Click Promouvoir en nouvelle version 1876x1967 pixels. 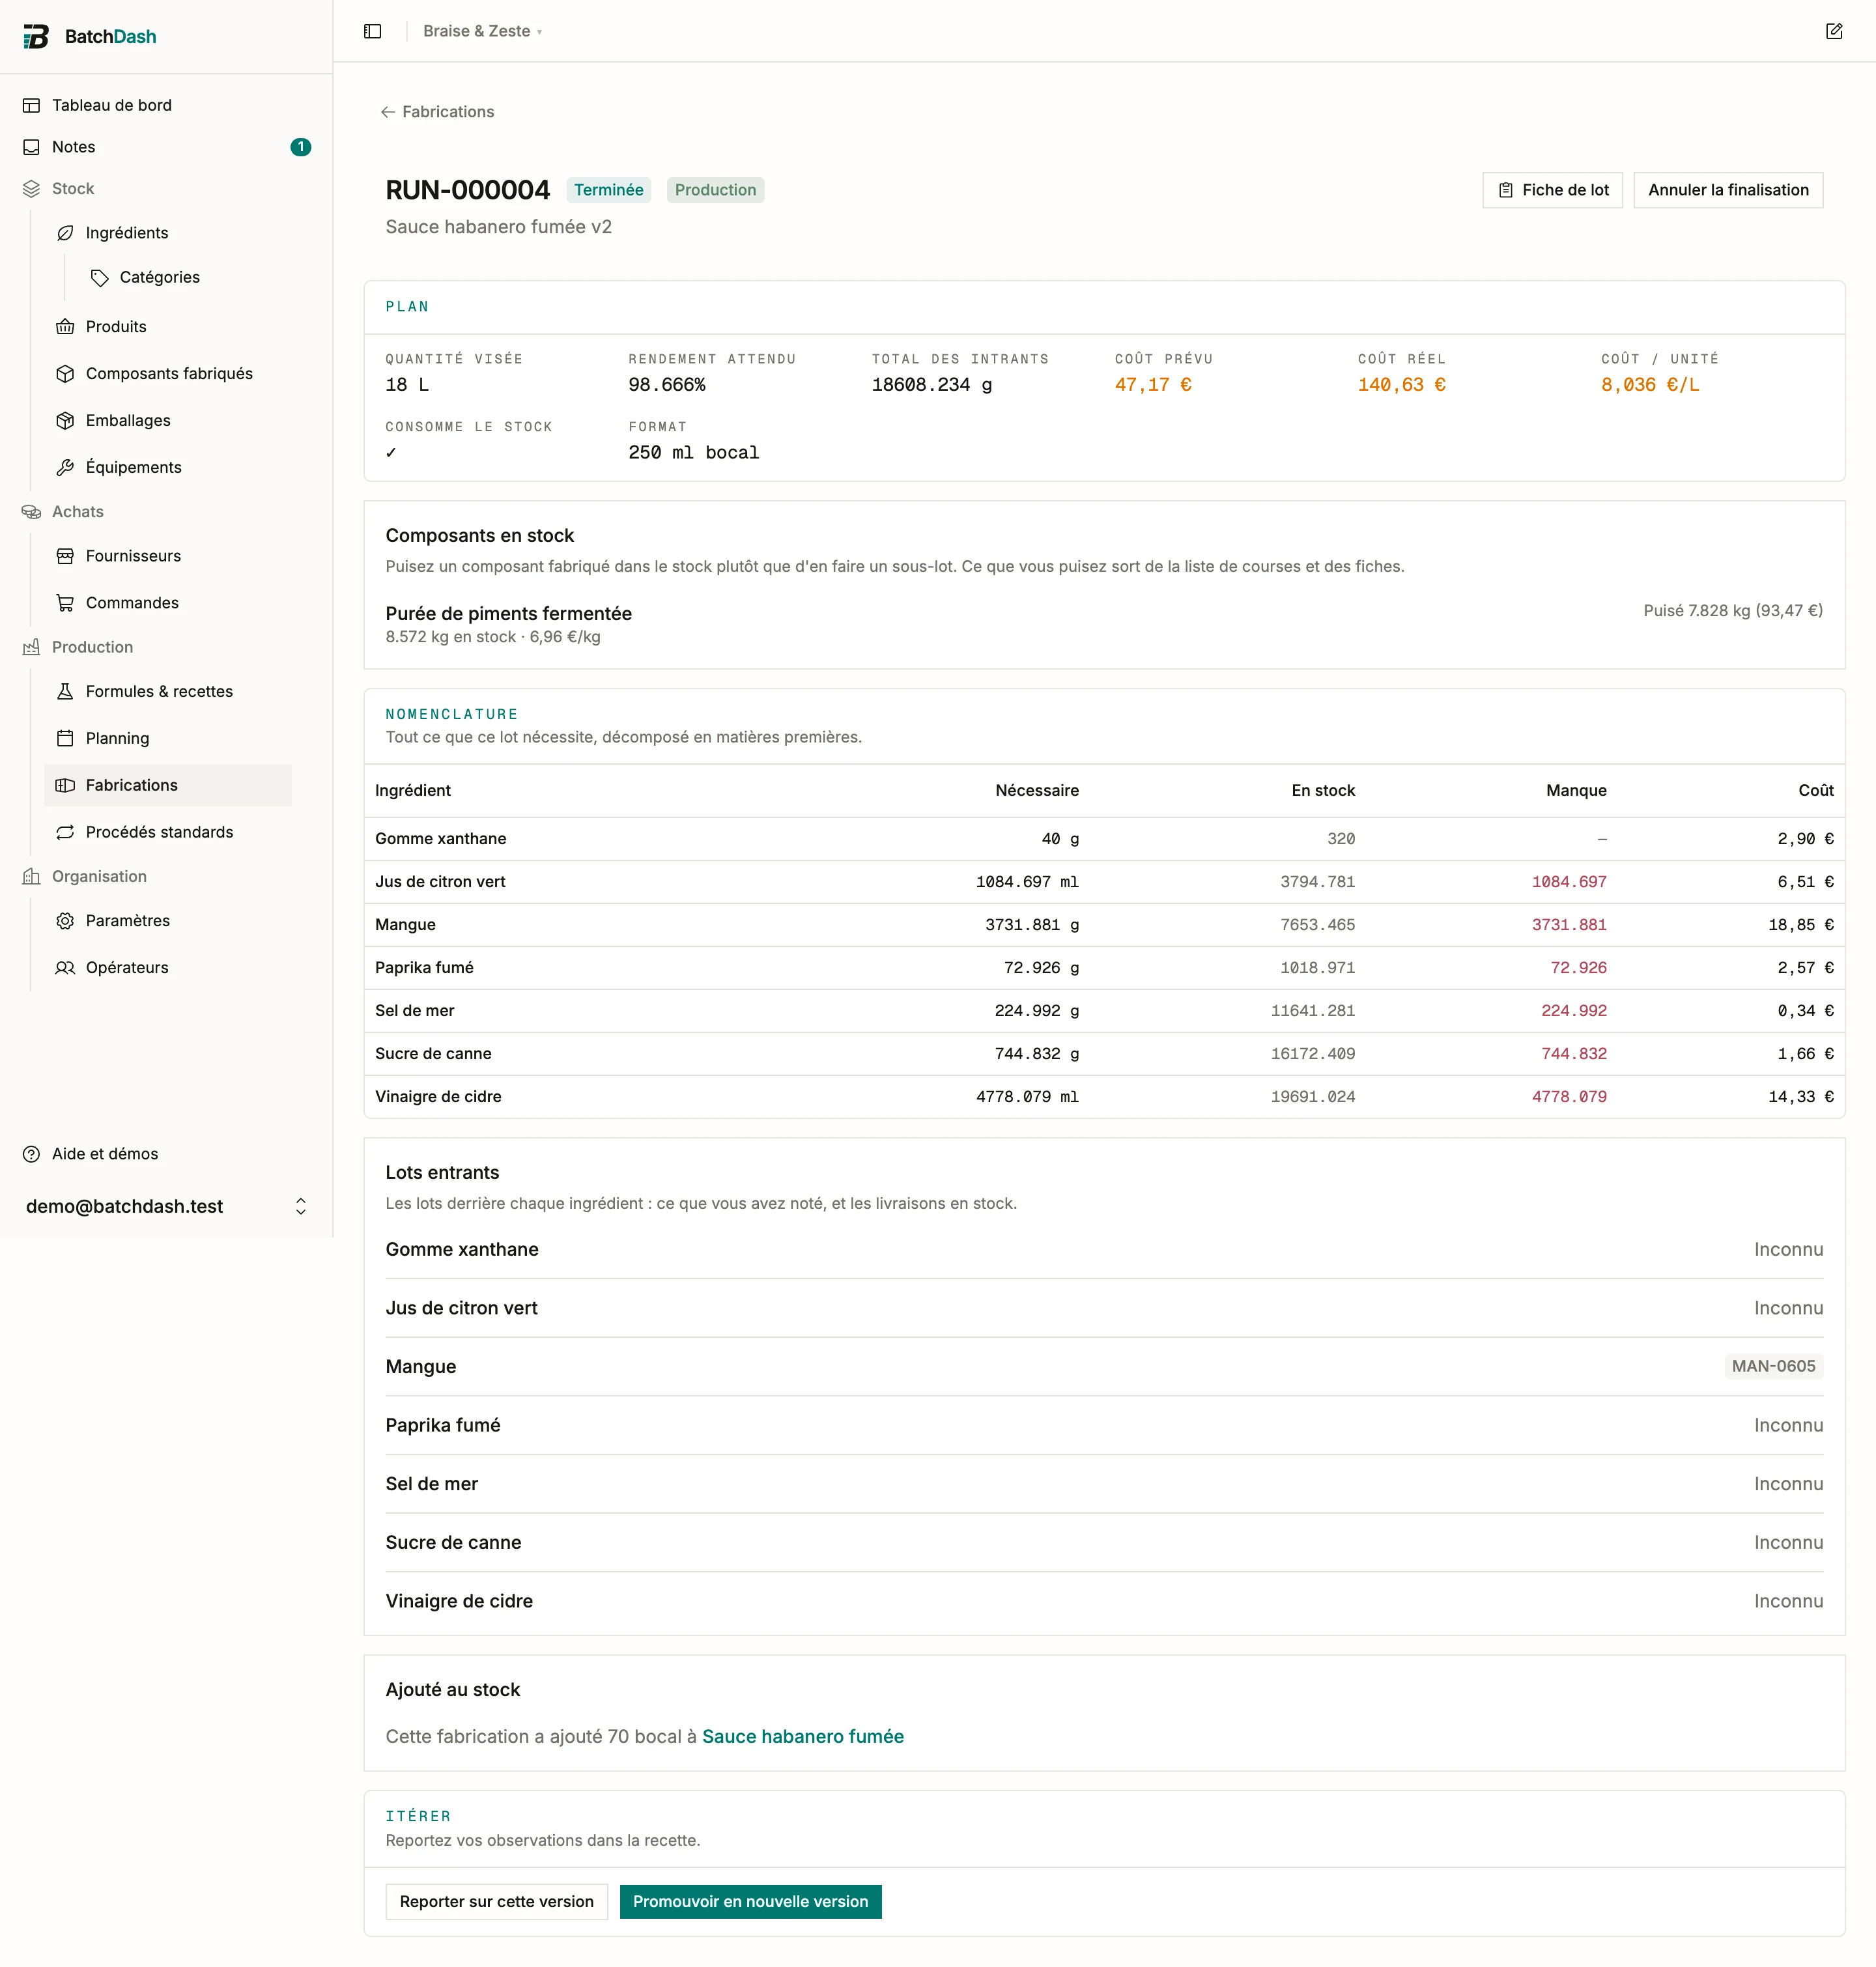click(x=750, y=1901)
